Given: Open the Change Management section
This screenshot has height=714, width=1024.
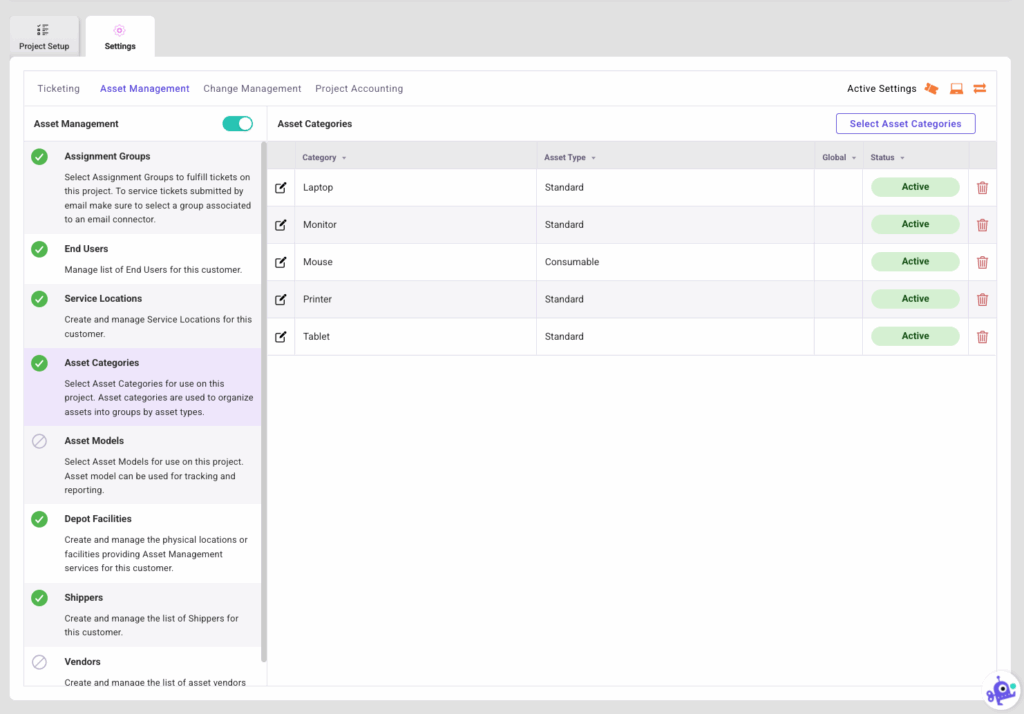Looking at the screenshot, I should (252, 88).
